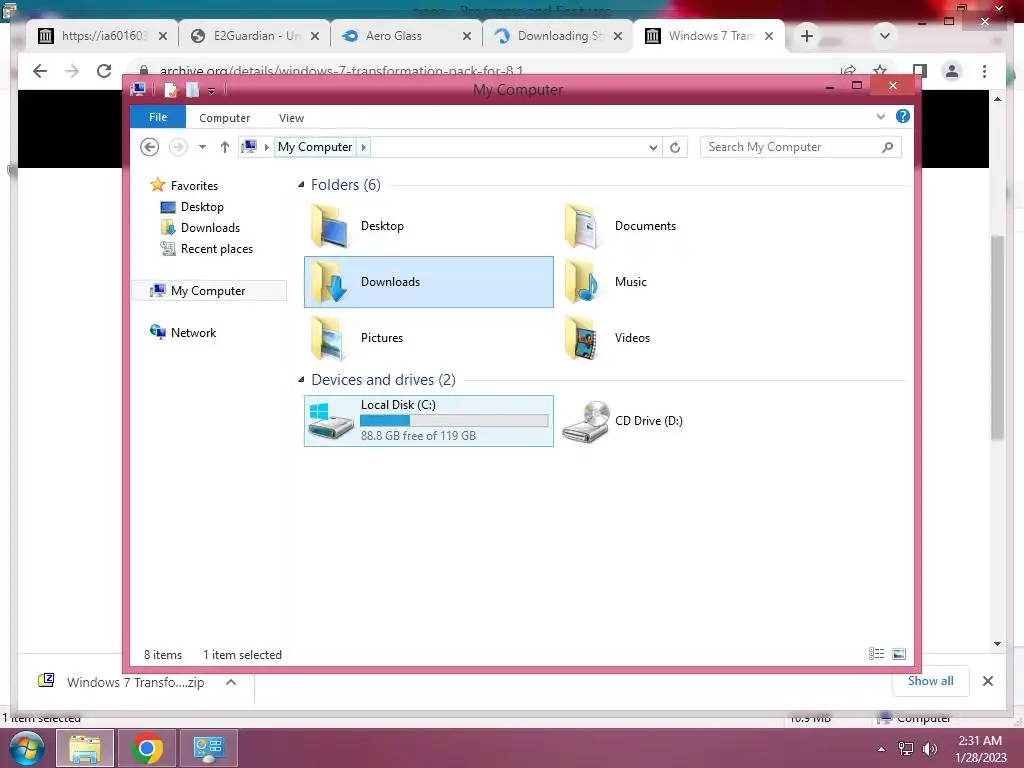Viewport: 1024px width, 768px height.
Task: Switch to Windows 7 Transformation Chrome tab
Action: pos(710,36)
